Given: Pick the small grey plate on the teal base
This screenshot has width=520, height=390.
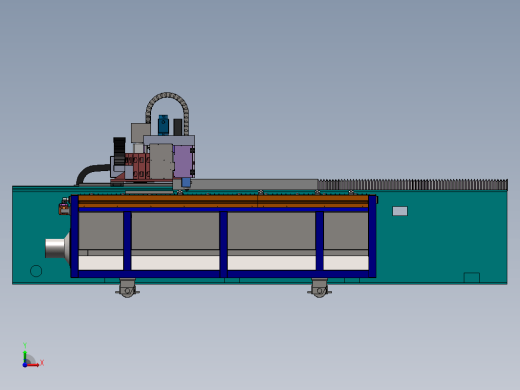Looking at the screenshot, I should tap(400, 211).
